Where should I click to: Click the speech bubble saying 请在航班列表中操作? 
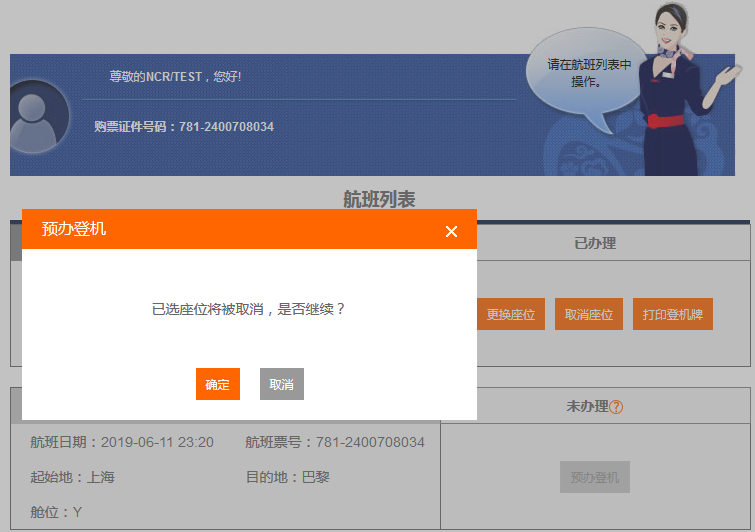click(x=587, y=73)
